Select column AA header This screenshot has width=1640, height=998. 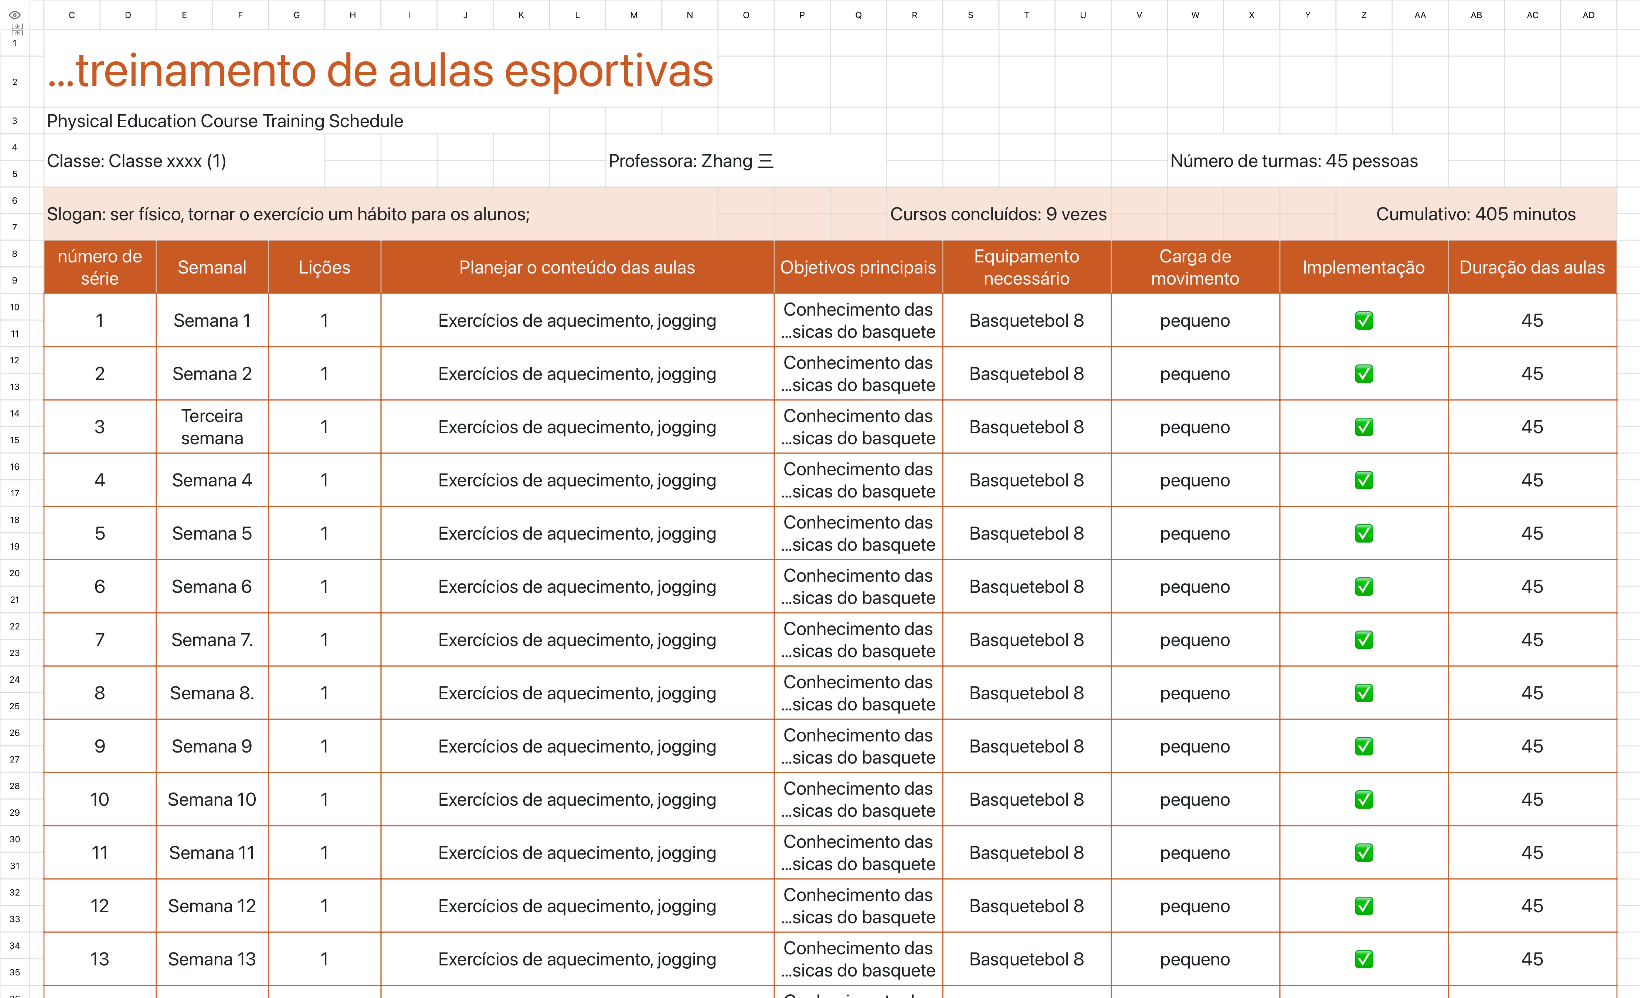pyautogui.click(x=1420, y=15)
